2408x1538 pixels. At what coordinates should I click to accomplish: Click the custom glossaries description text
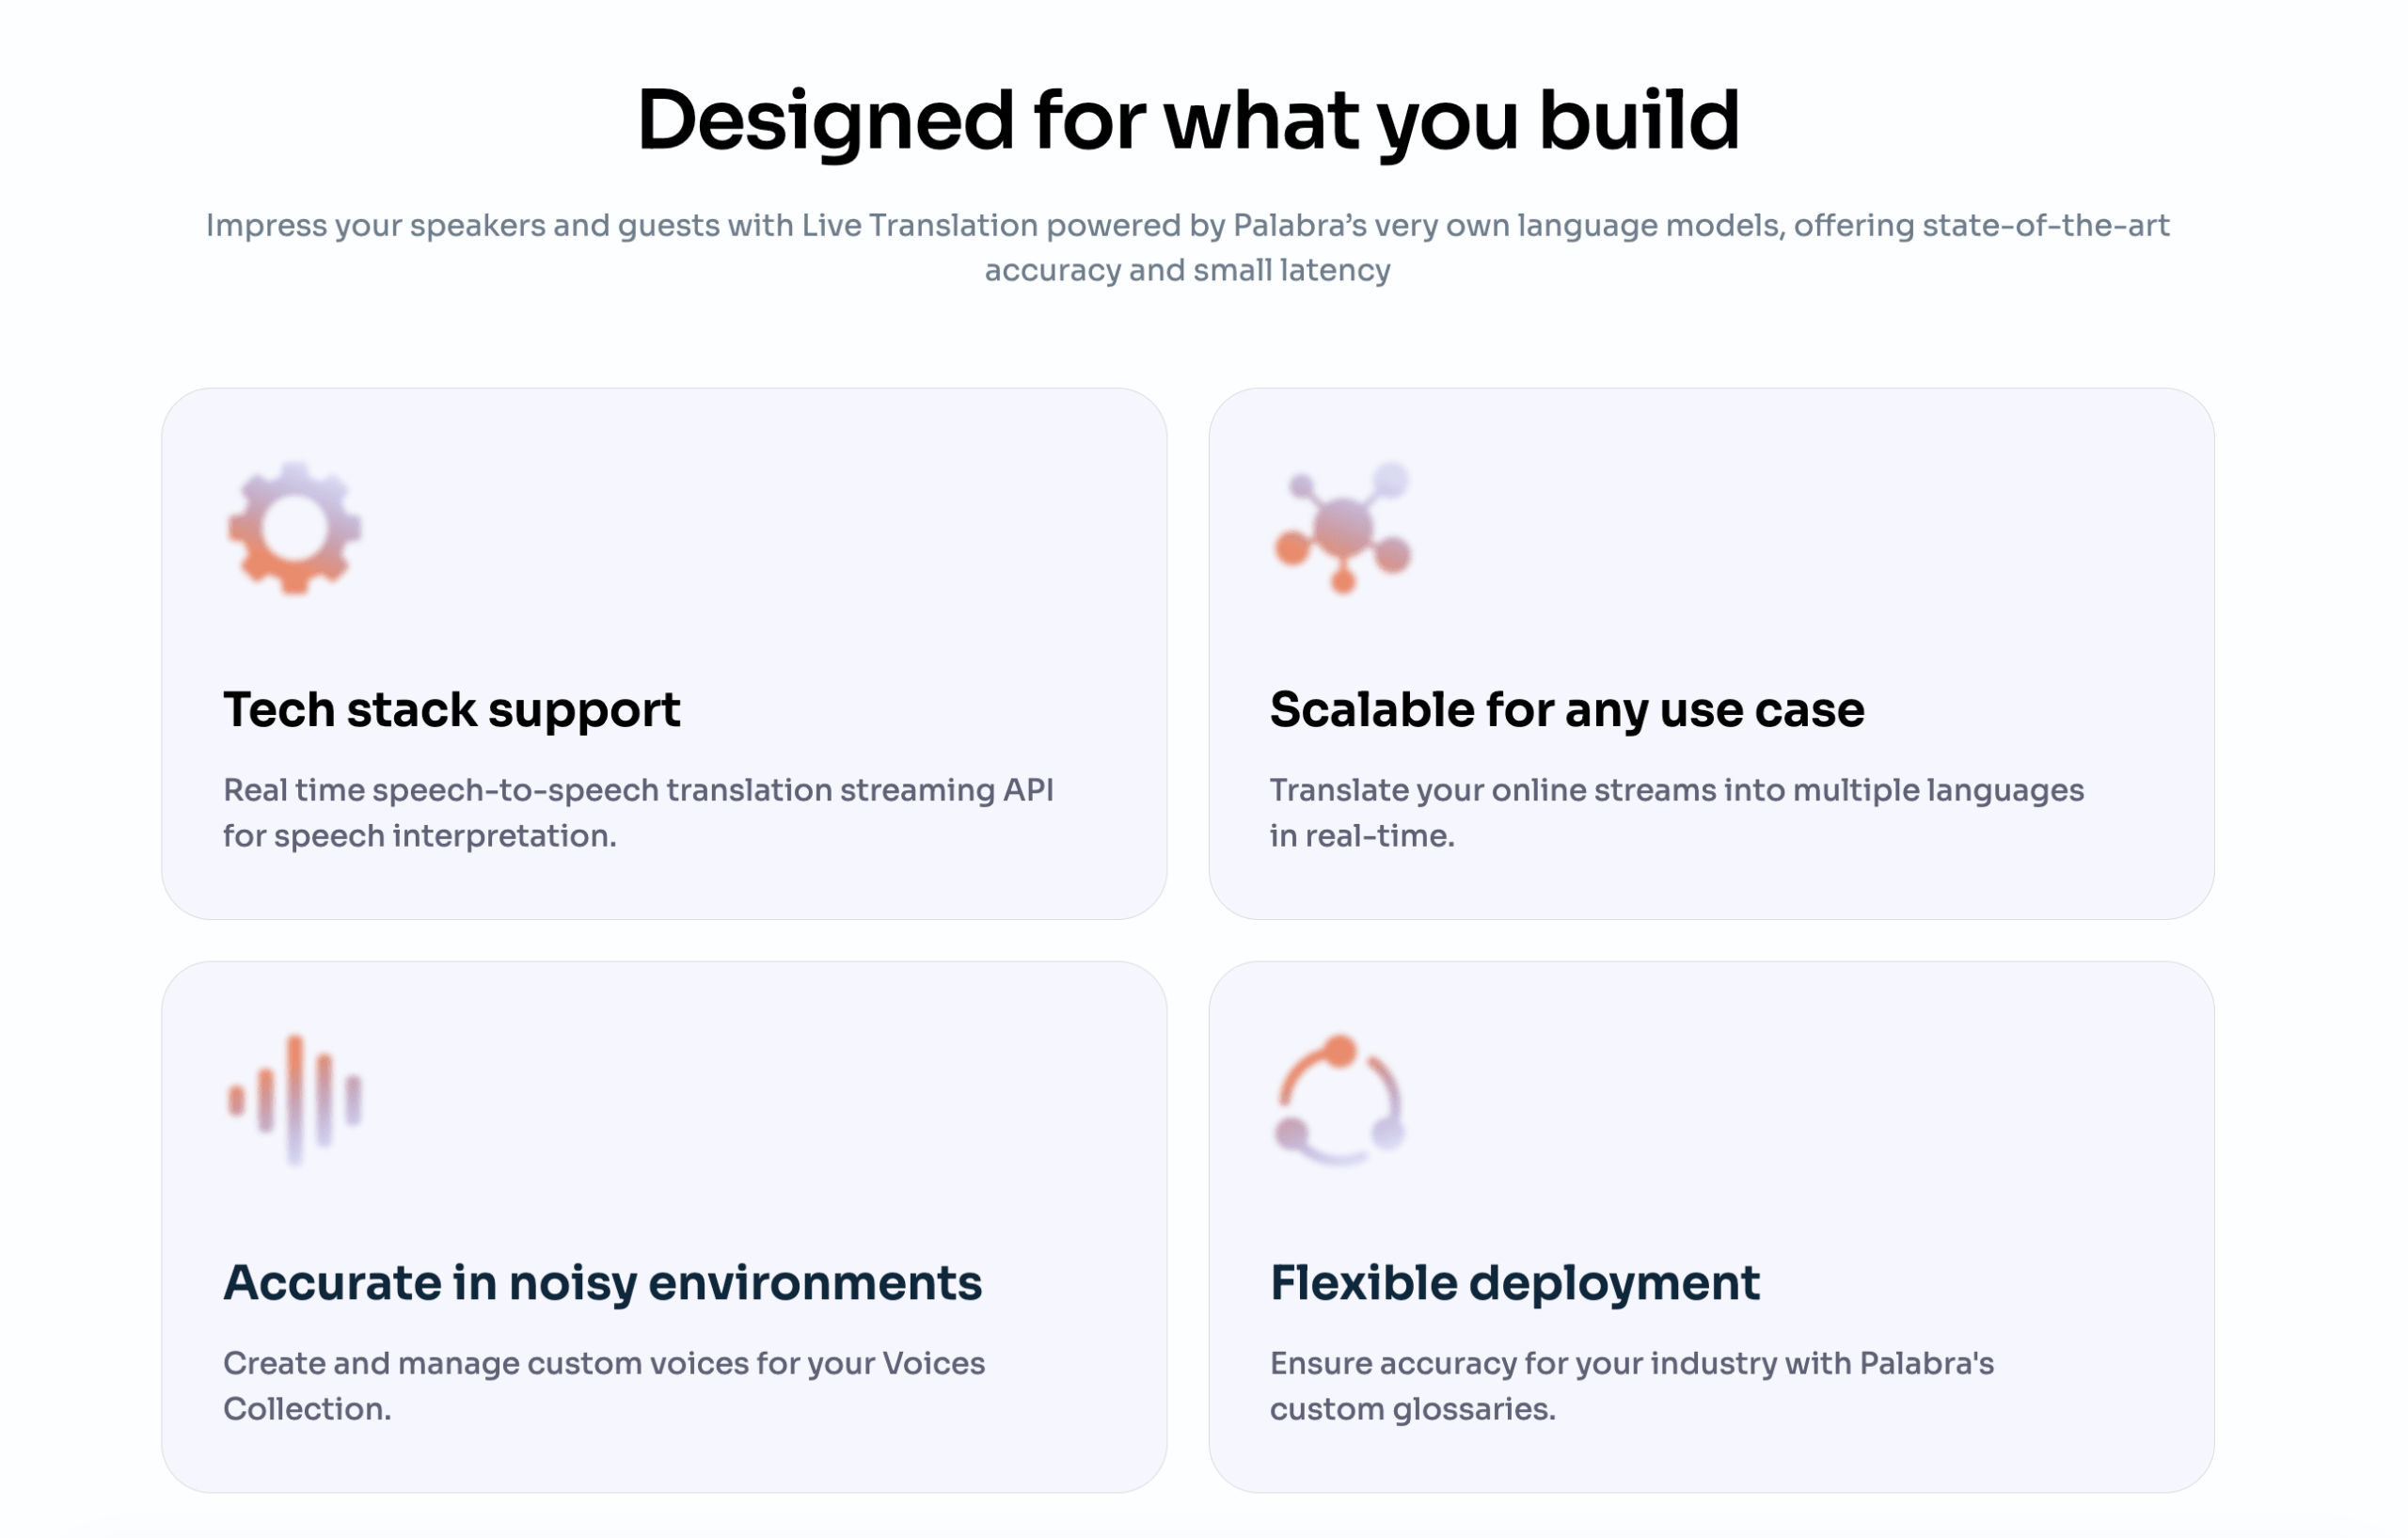(x=1632, y=1386)
